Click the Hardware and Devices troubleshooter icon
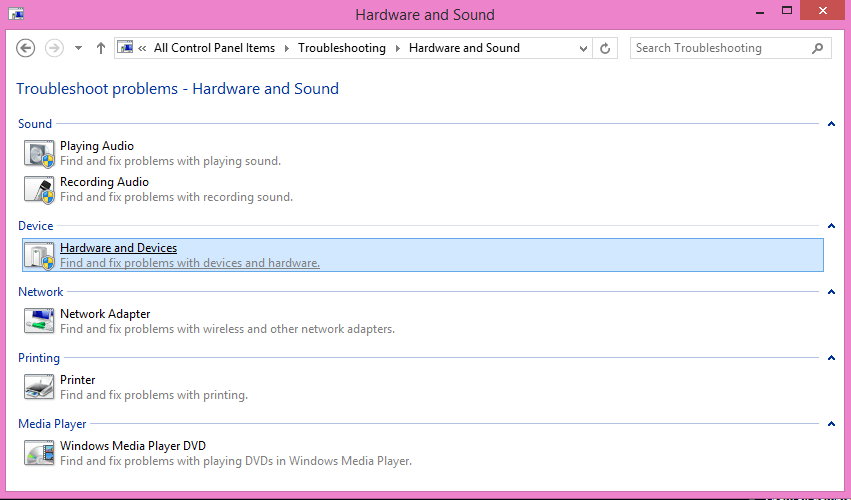The width and height of the screenshot is (851, 500). click(39, 256)
